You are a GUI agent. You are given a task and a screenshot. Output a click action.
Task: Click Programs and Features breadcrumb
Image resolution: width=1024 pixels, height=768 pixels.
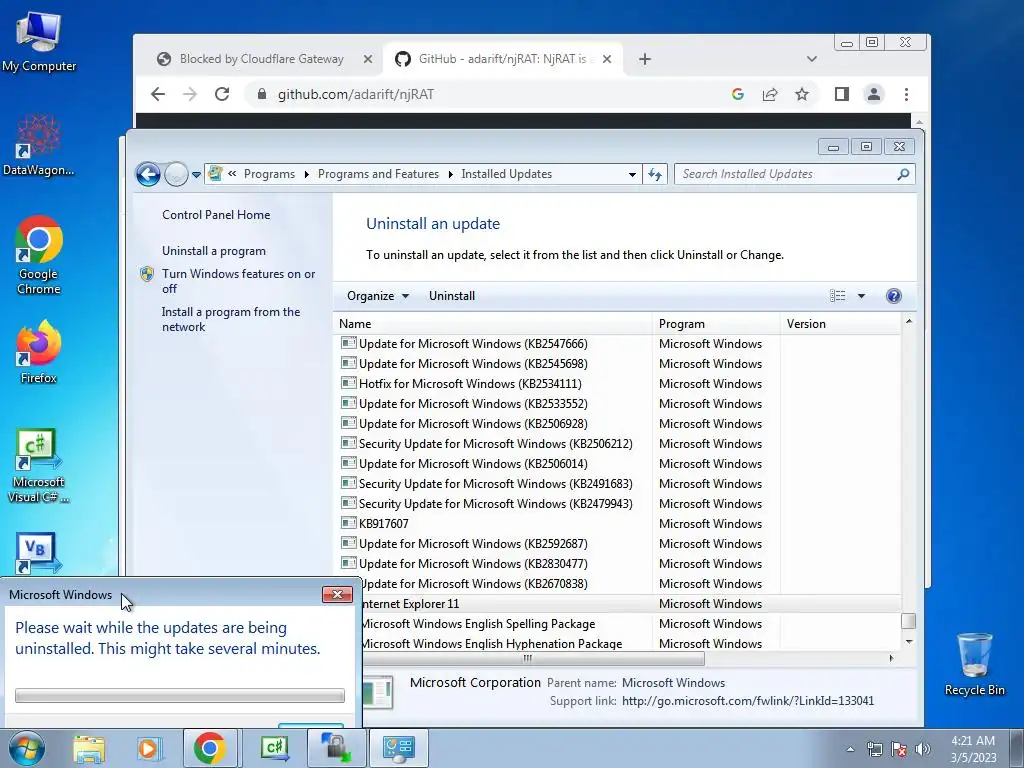(x=378, y=174)
